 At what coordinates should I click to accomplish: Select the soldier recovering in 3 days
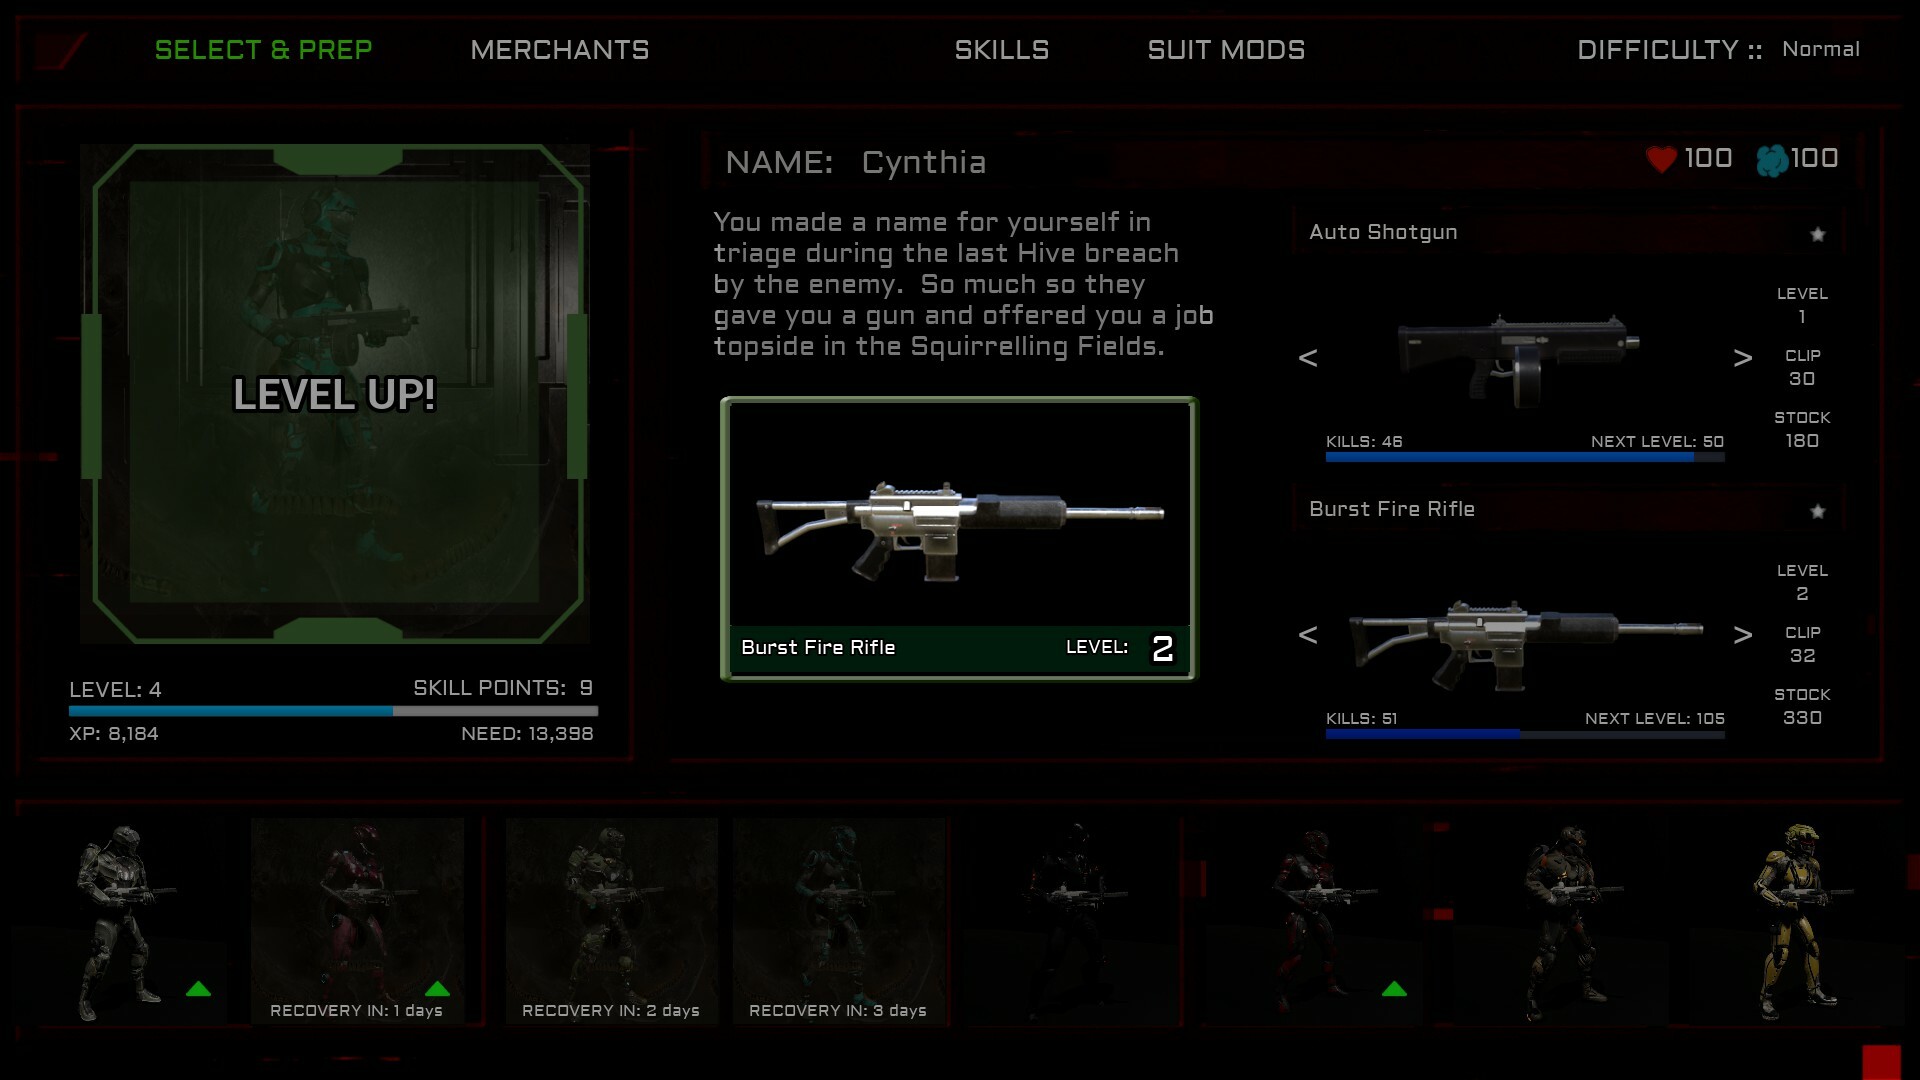[839, 921]
